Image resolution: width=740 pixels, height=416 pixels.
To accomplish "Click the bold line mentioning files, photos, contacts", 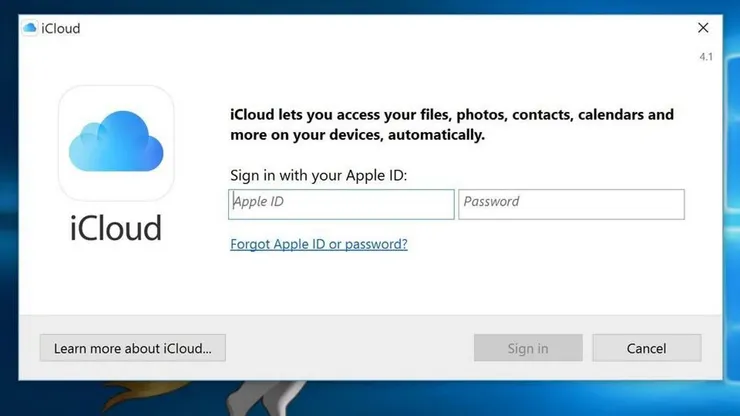I will click(x=452, y=114).
